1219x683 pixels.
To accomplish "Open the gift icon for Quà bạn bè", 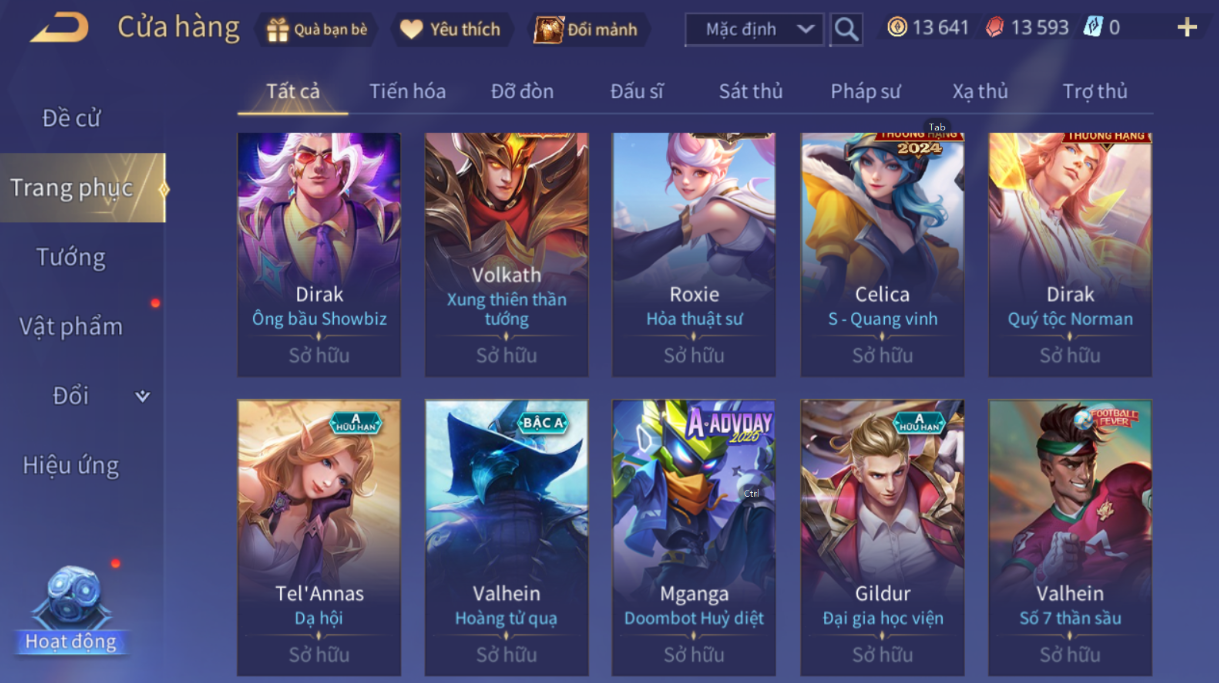I will click(277, 30).
